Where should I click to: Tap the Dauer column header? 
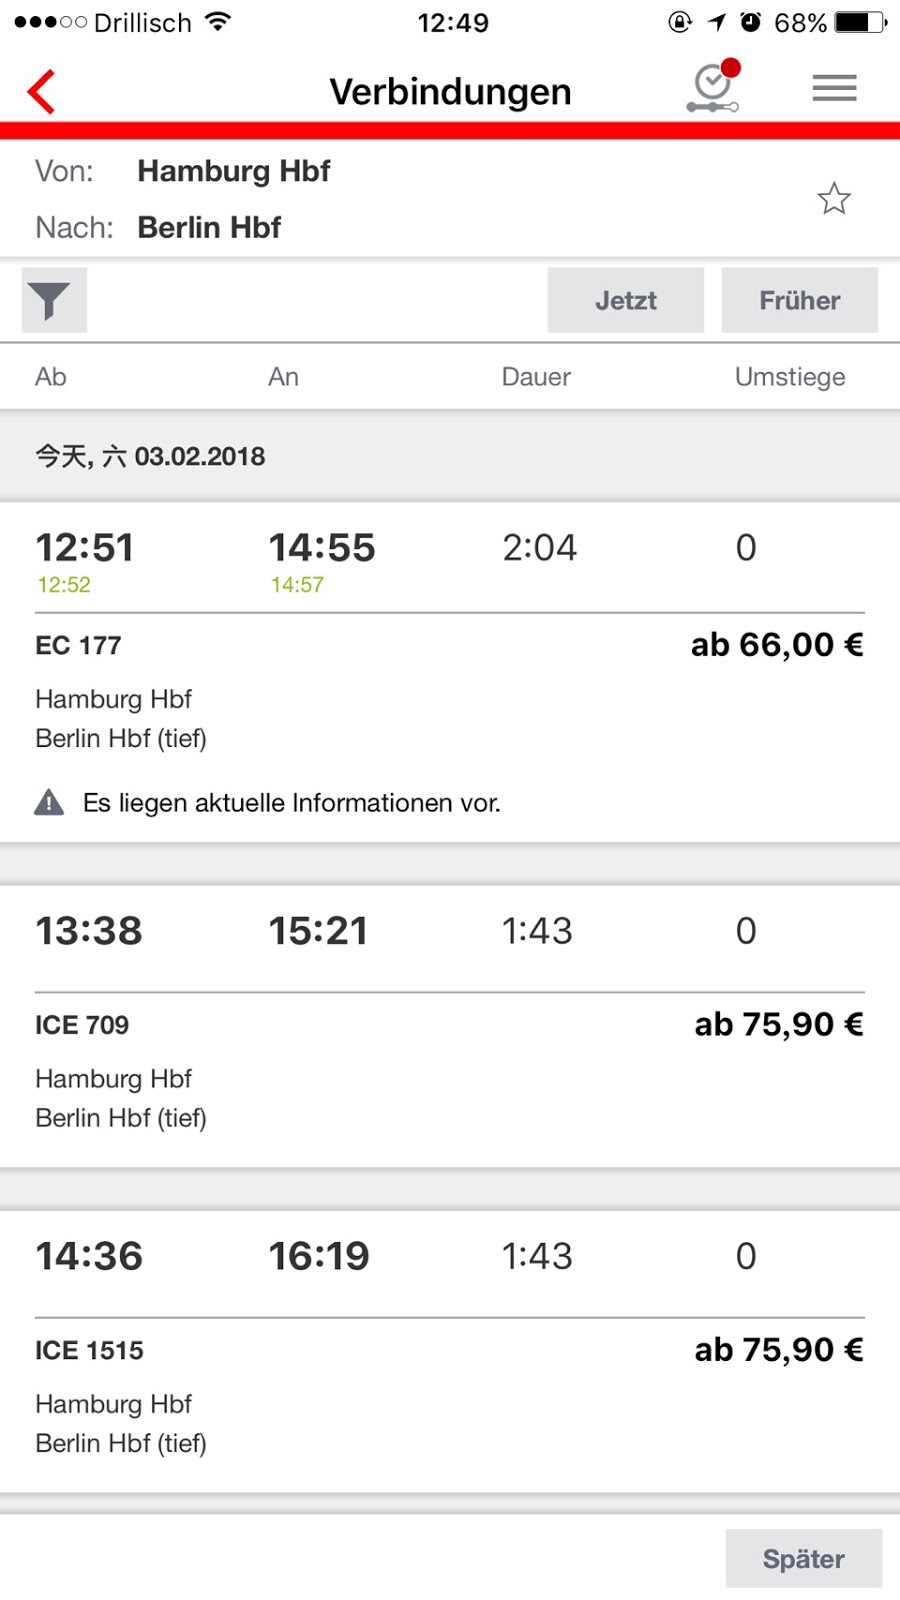[x=536, y=377]
